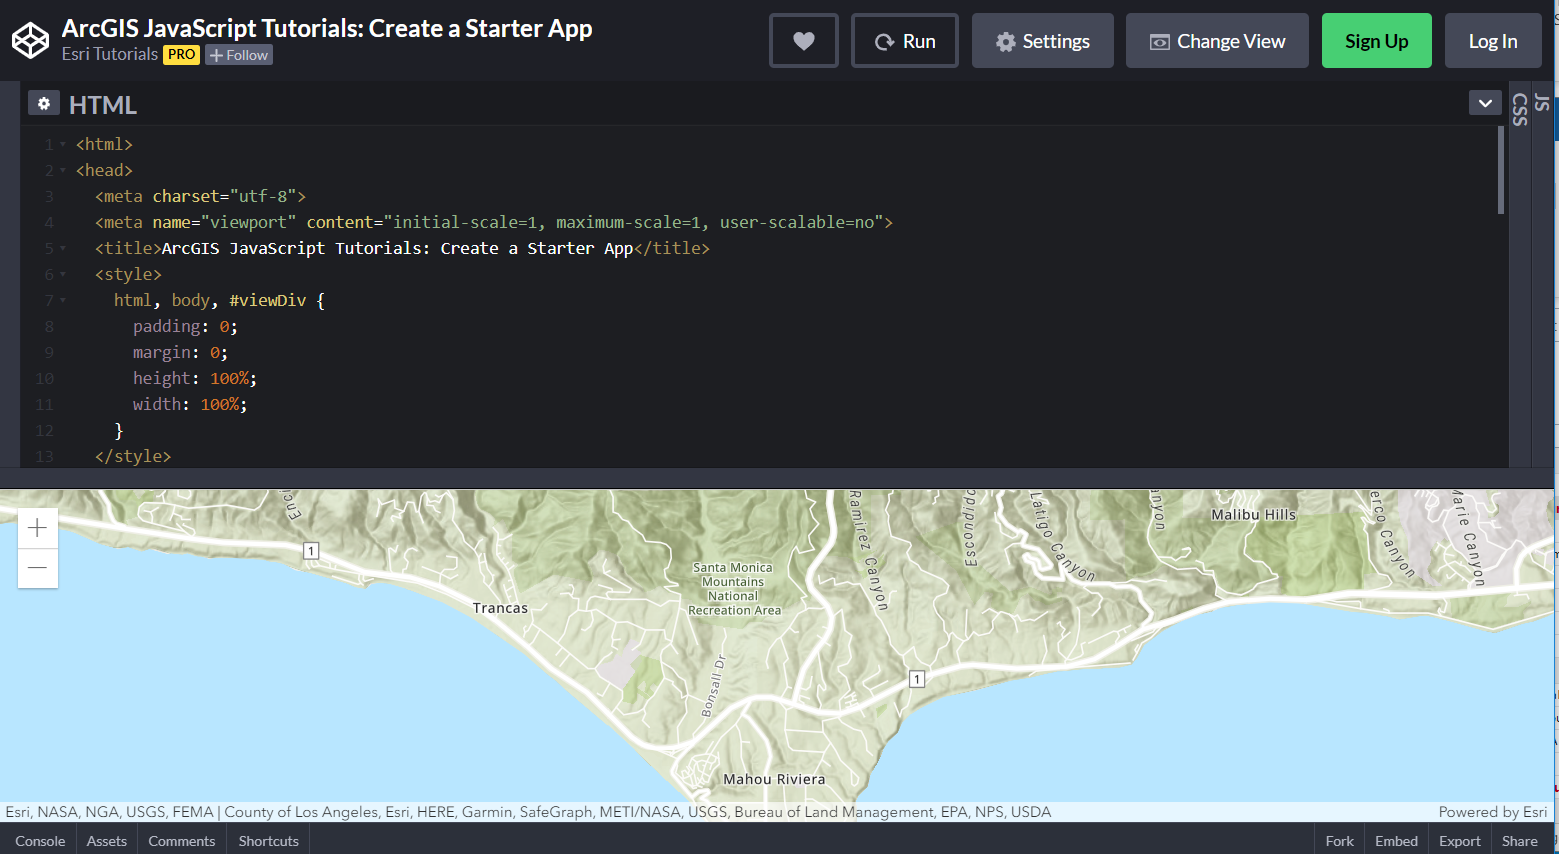
Task: Zoom in on the map
Action: (x=38, y=528)
